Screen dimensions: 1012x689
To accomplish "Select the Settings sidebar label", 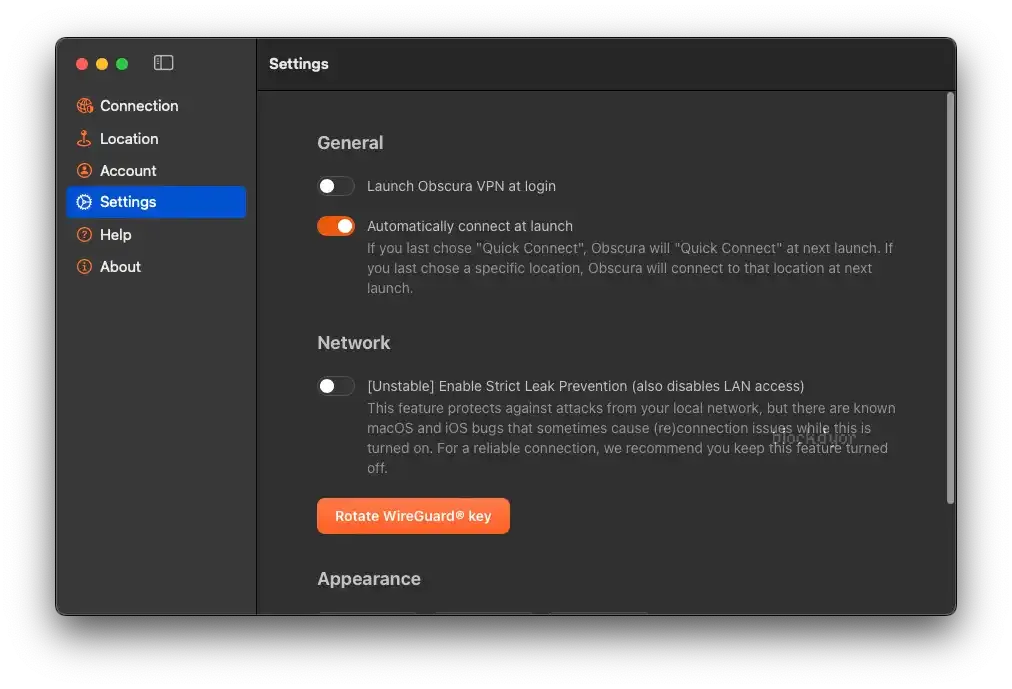I will point(128,202).
